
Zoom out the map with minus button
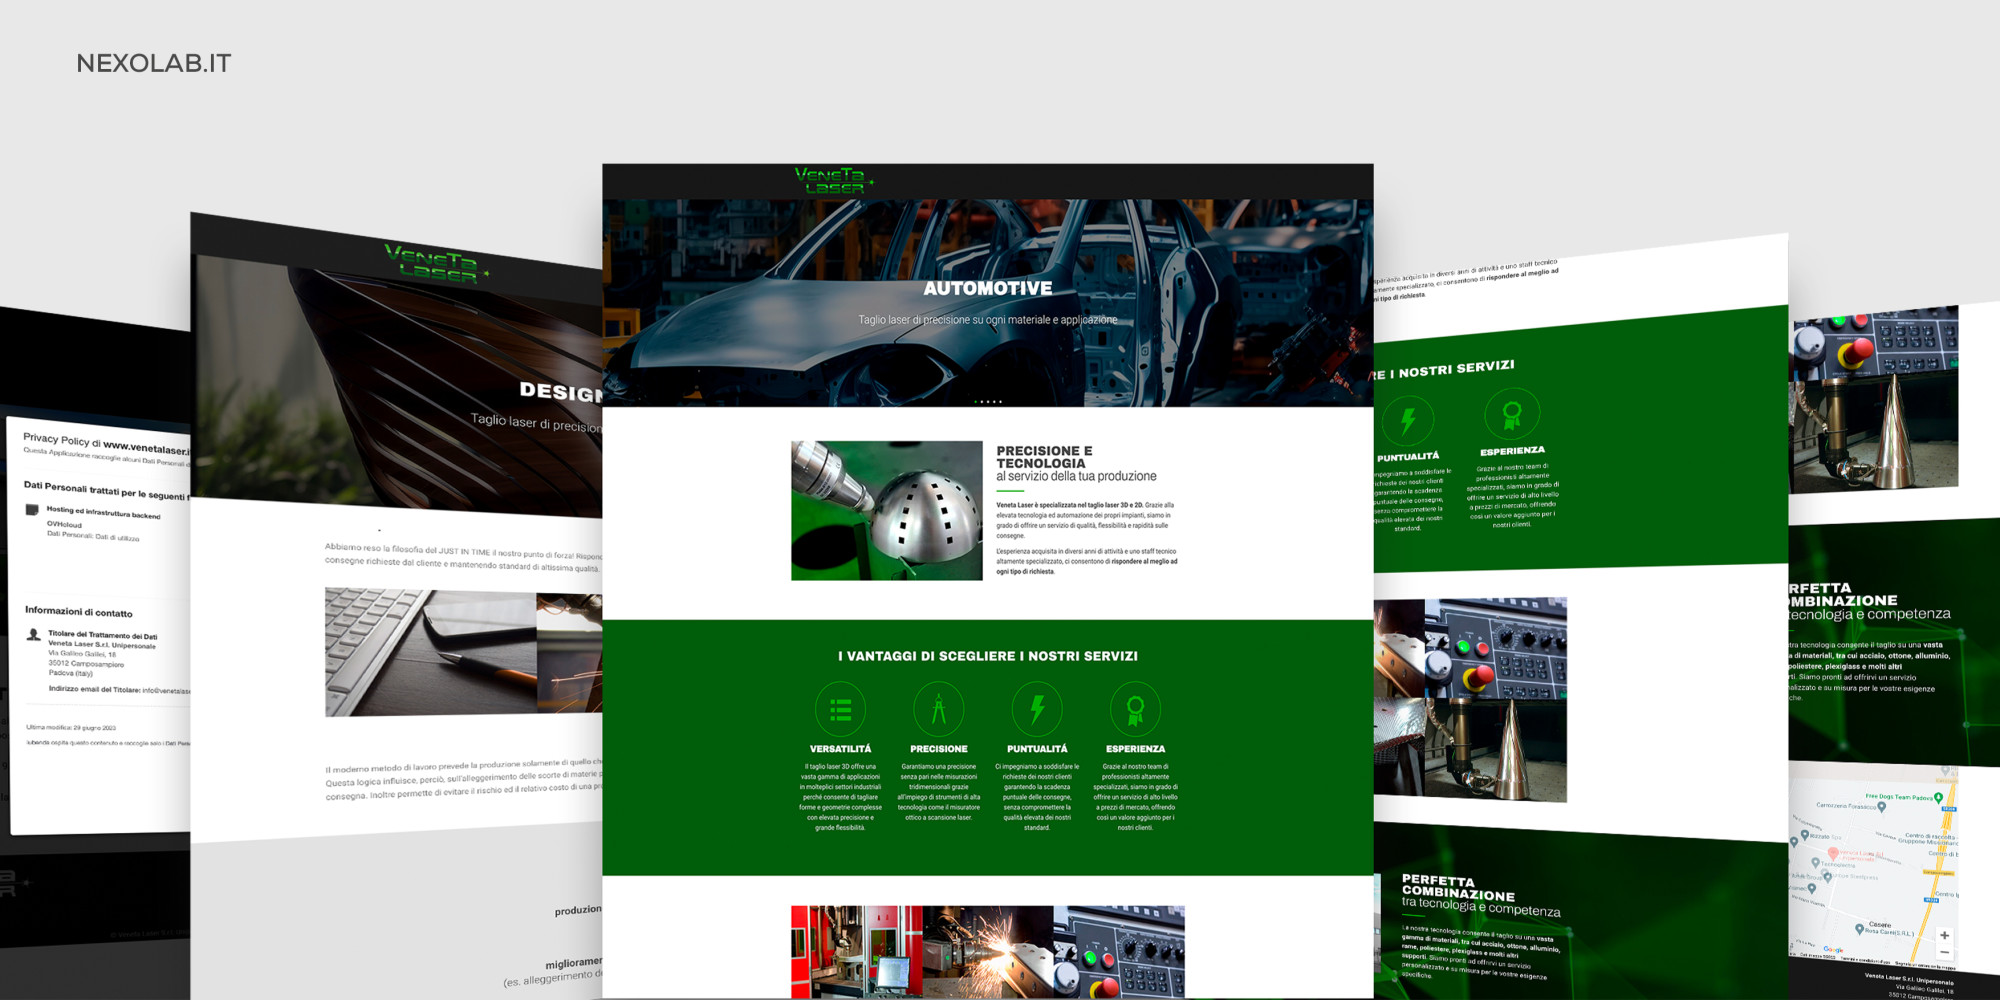point(1944,953)
